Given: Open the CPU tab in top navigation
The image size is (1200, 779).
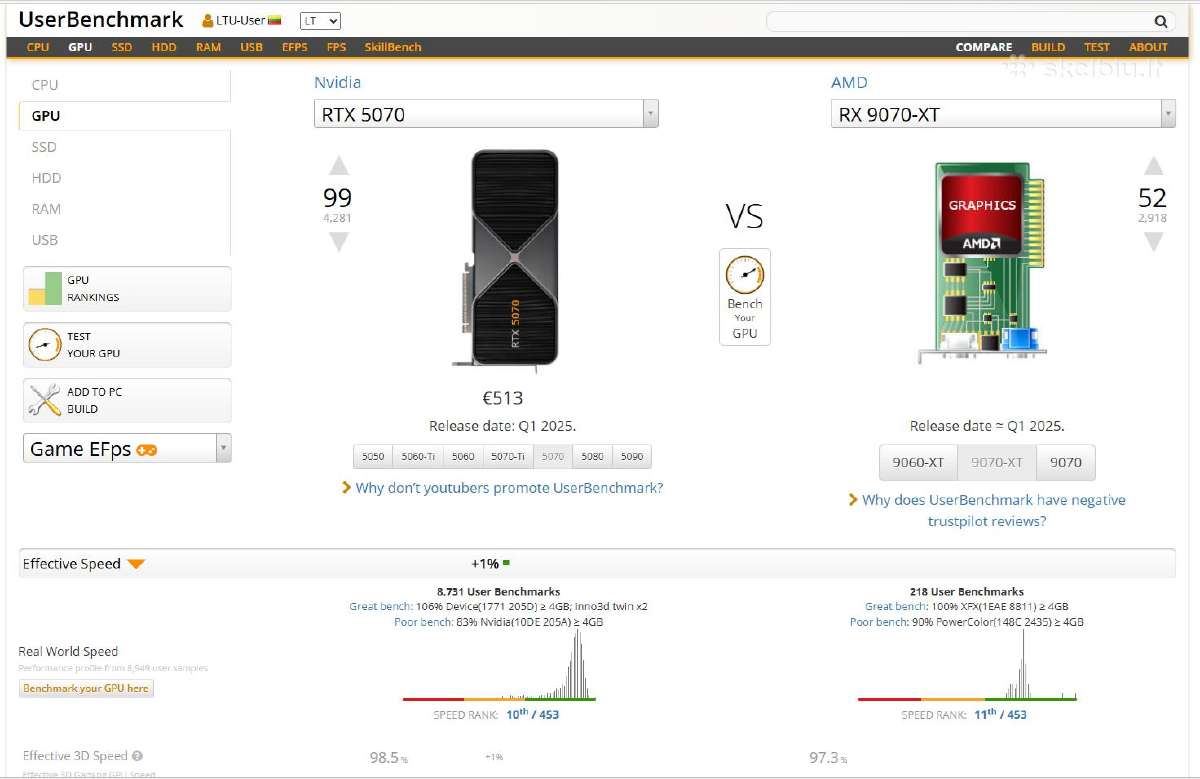Looking at the screenshot, I should [x=38, y=47].
